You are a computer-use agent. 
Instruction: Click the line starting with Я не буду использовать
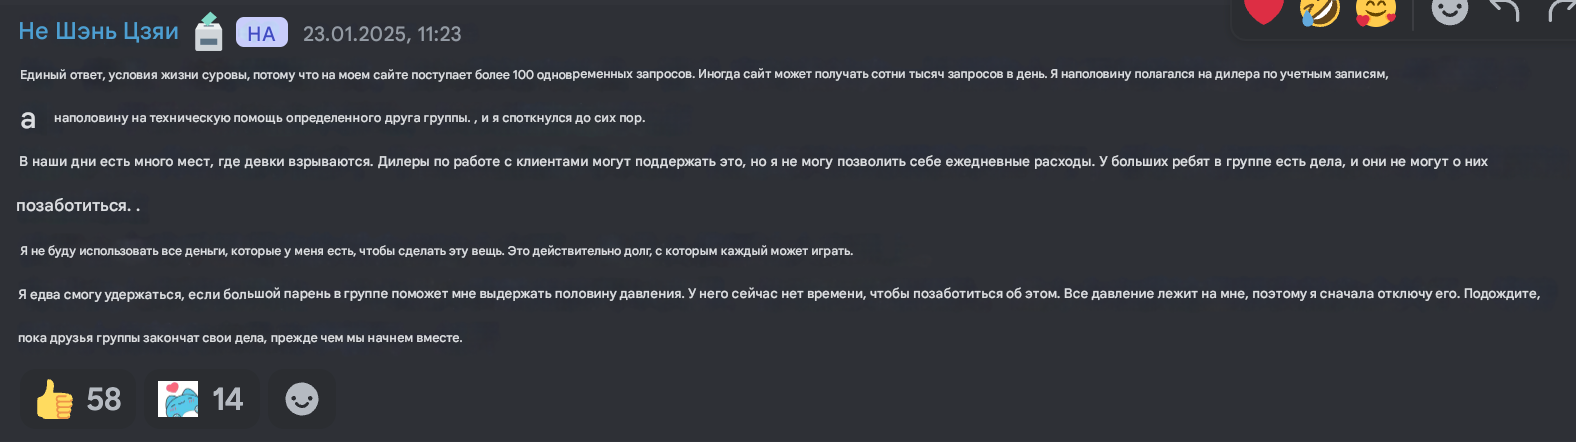(x=436, y=251)
